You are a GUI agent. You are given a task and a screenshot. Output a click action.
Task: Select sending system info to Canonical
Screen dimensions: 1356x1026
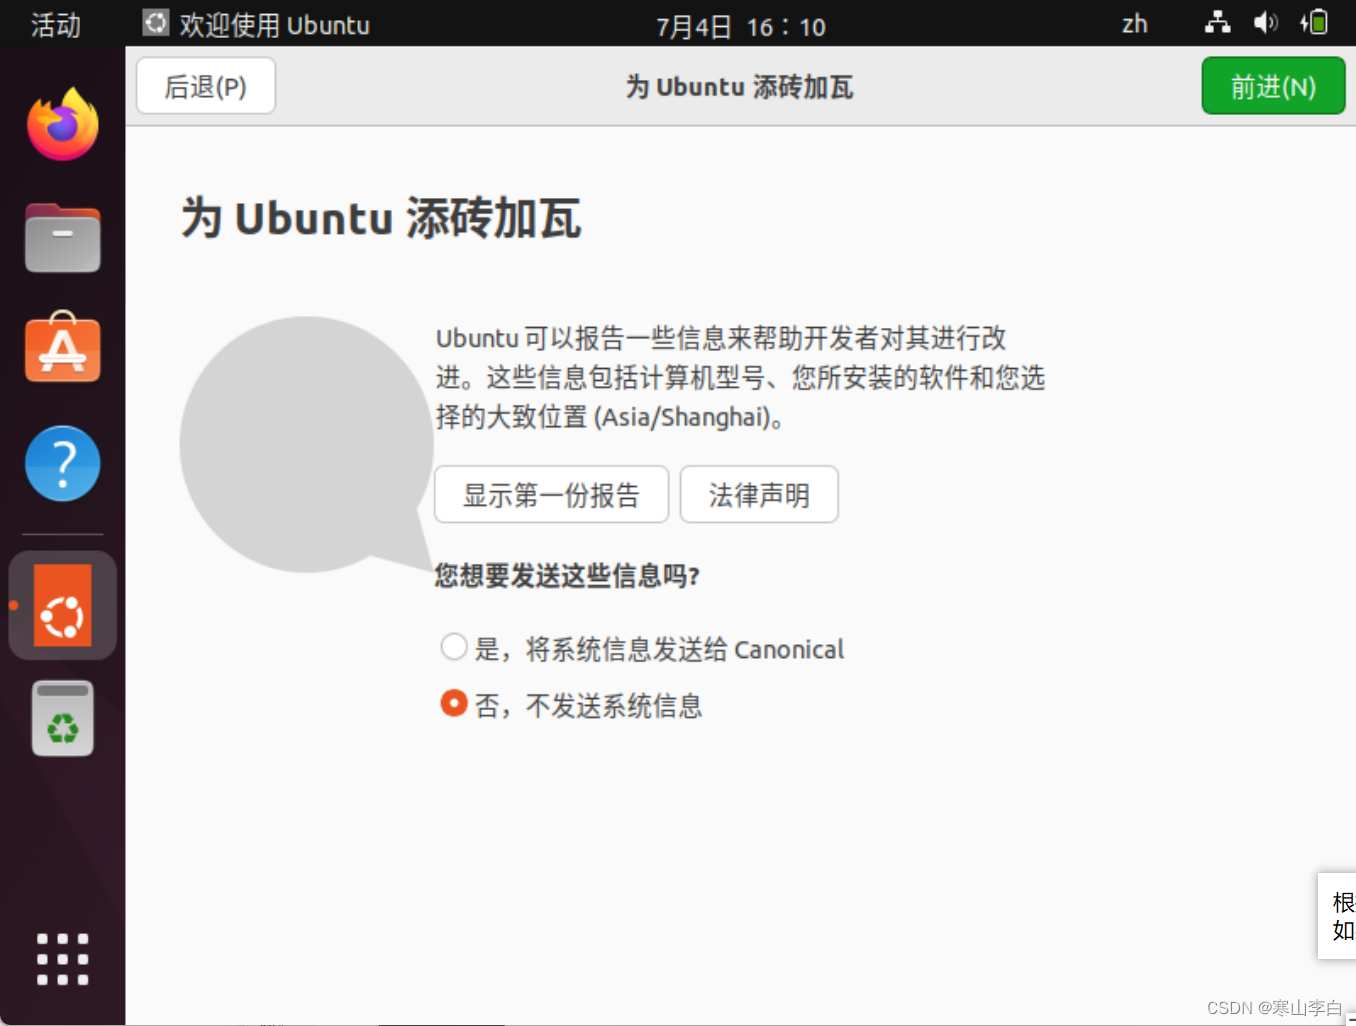click(454, 647)
